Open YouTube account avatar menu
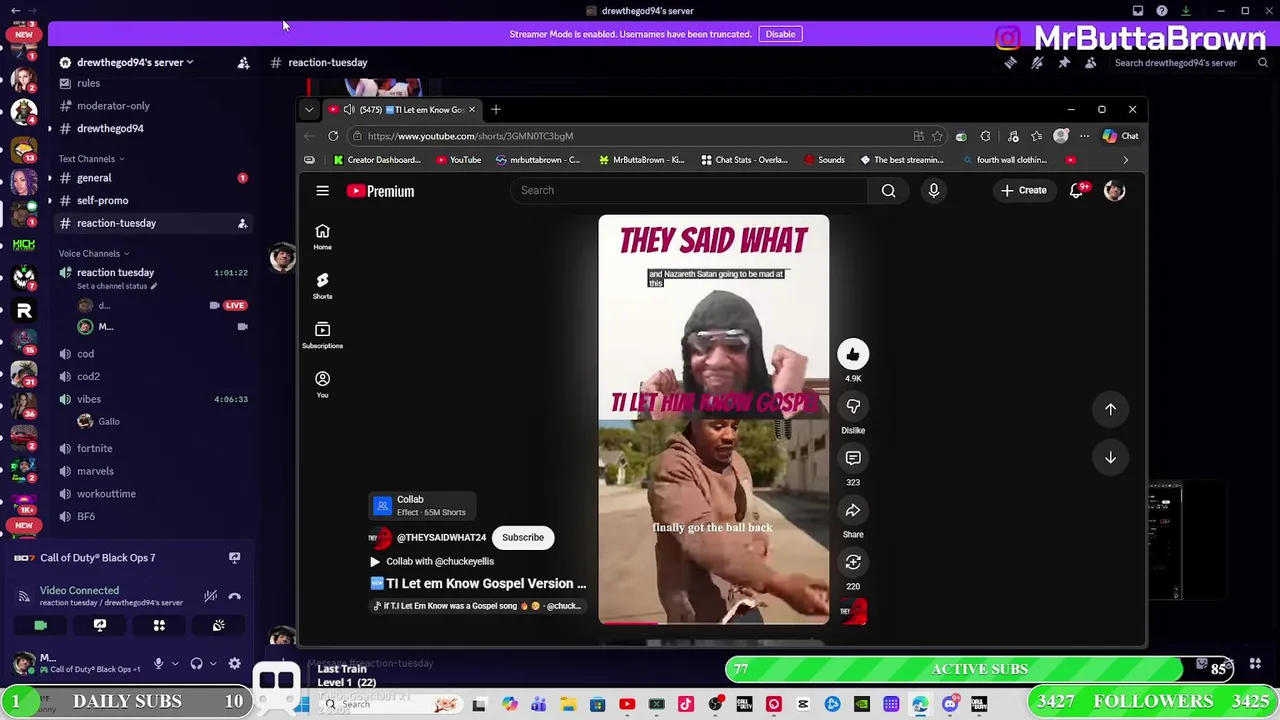 1114,190
